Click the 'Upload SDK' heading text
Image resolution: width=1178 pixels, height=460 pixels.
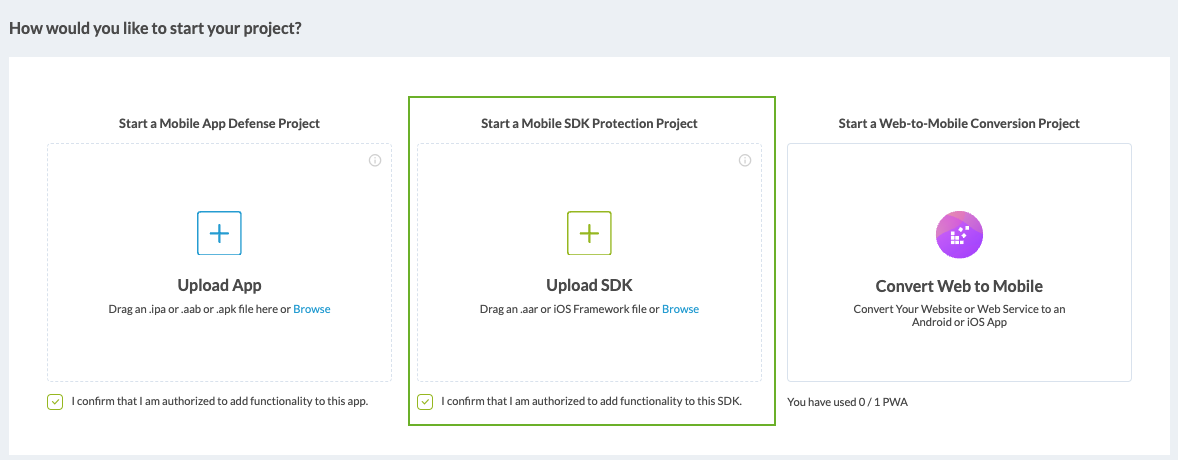click(x=589, y=285)
